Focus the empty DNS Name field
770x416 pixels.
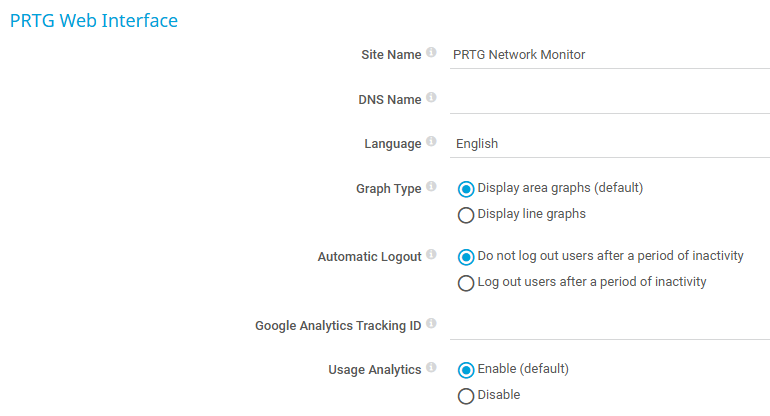pos(610,99)
